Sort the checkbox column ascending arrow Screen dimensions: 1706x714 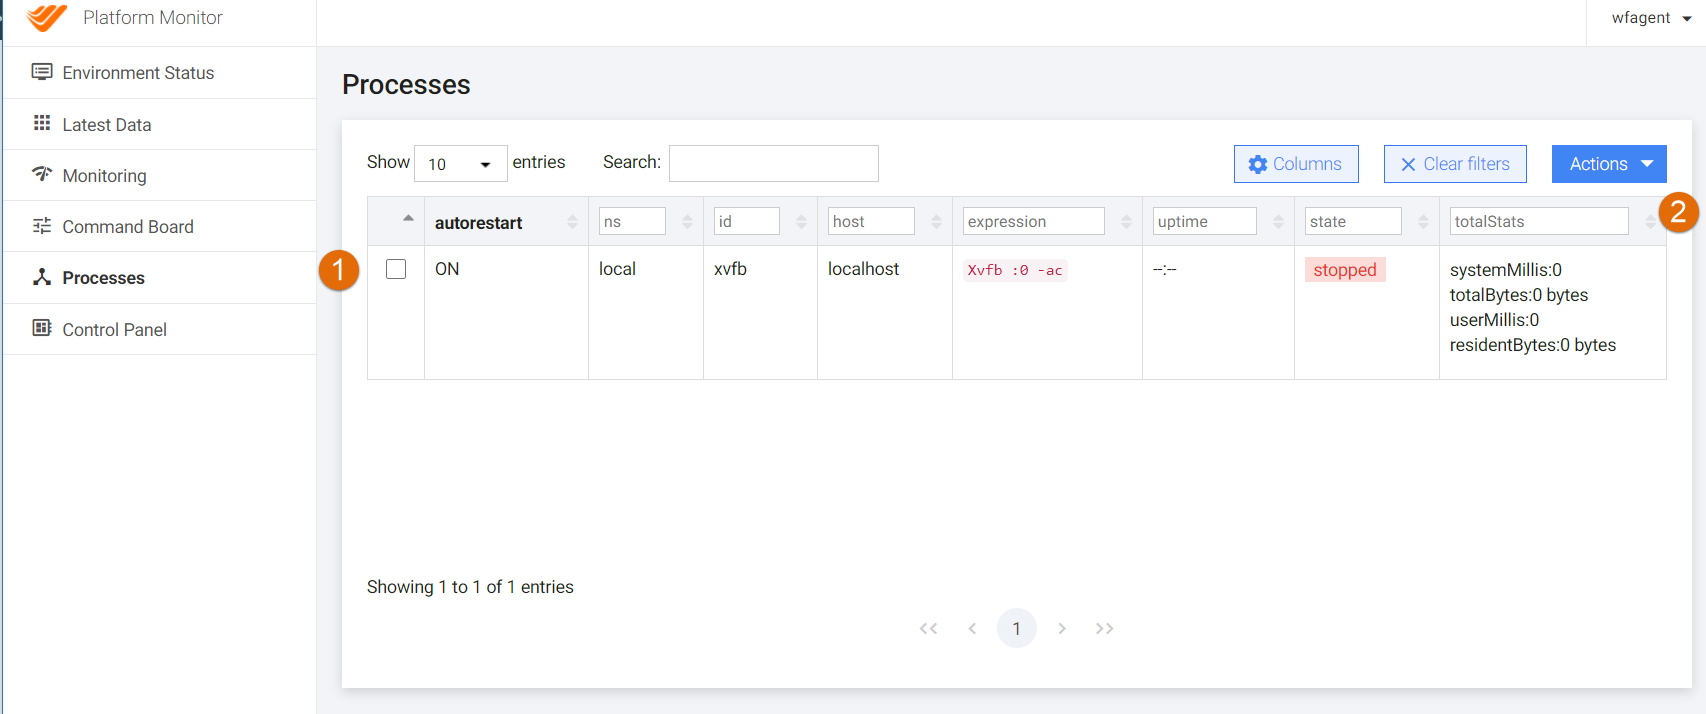(408, 218)
